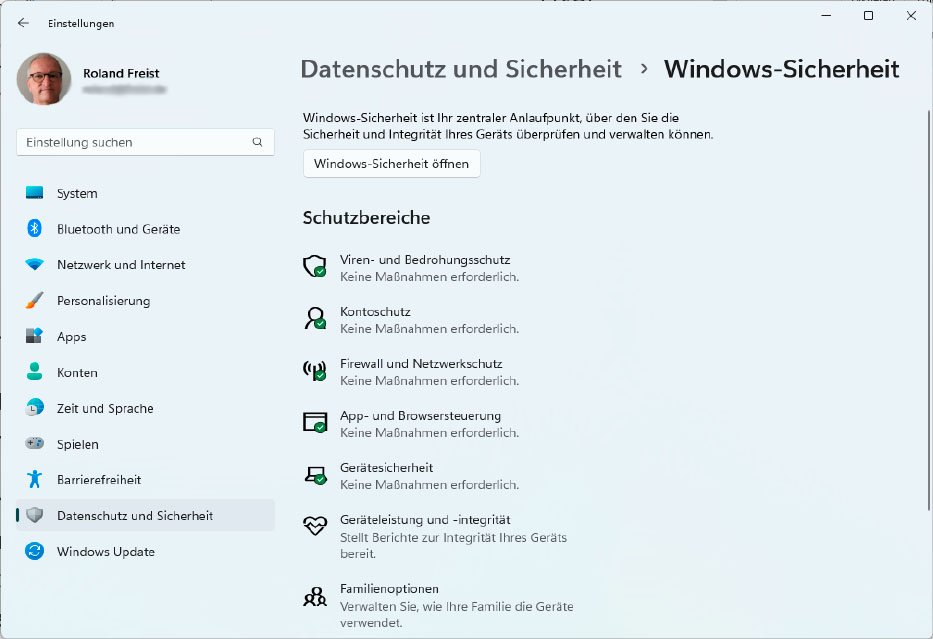Click the Windows-Sicherheit öffnen button

392,164
